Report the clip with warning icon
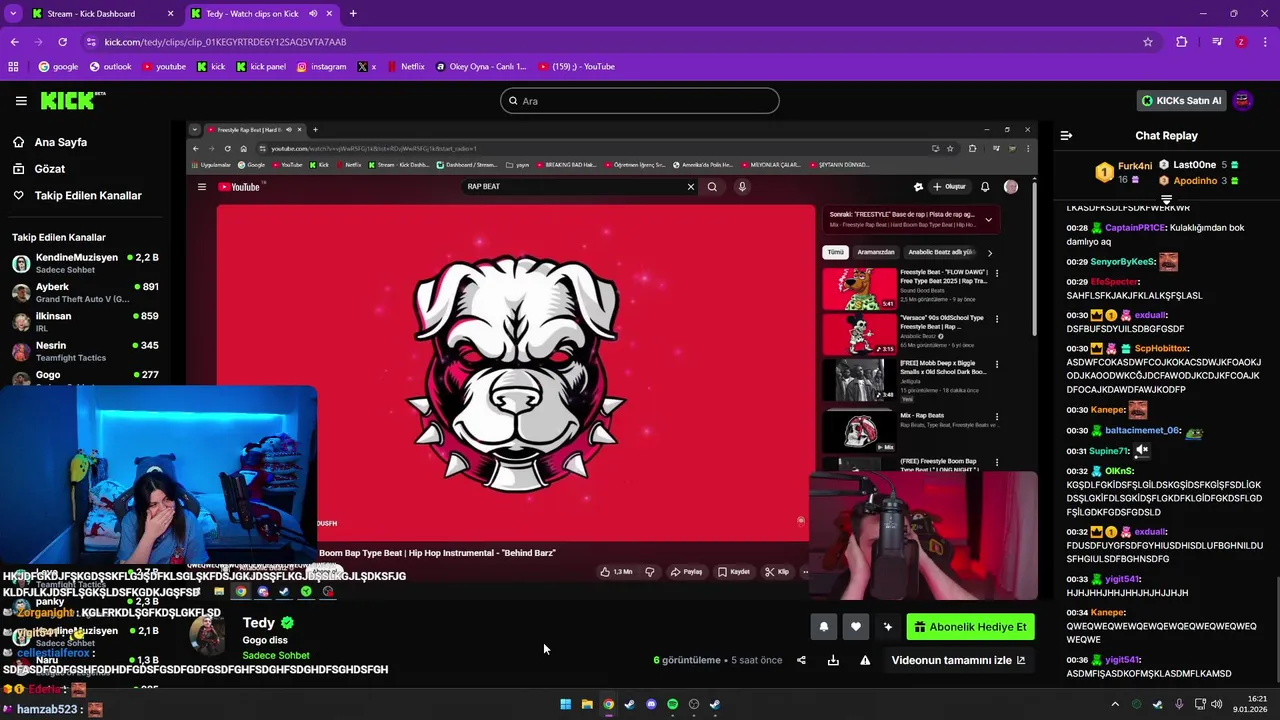Image resolution: width=1280 pixels, height=720 pixels. pyautogui.click(x=865, y=660)
